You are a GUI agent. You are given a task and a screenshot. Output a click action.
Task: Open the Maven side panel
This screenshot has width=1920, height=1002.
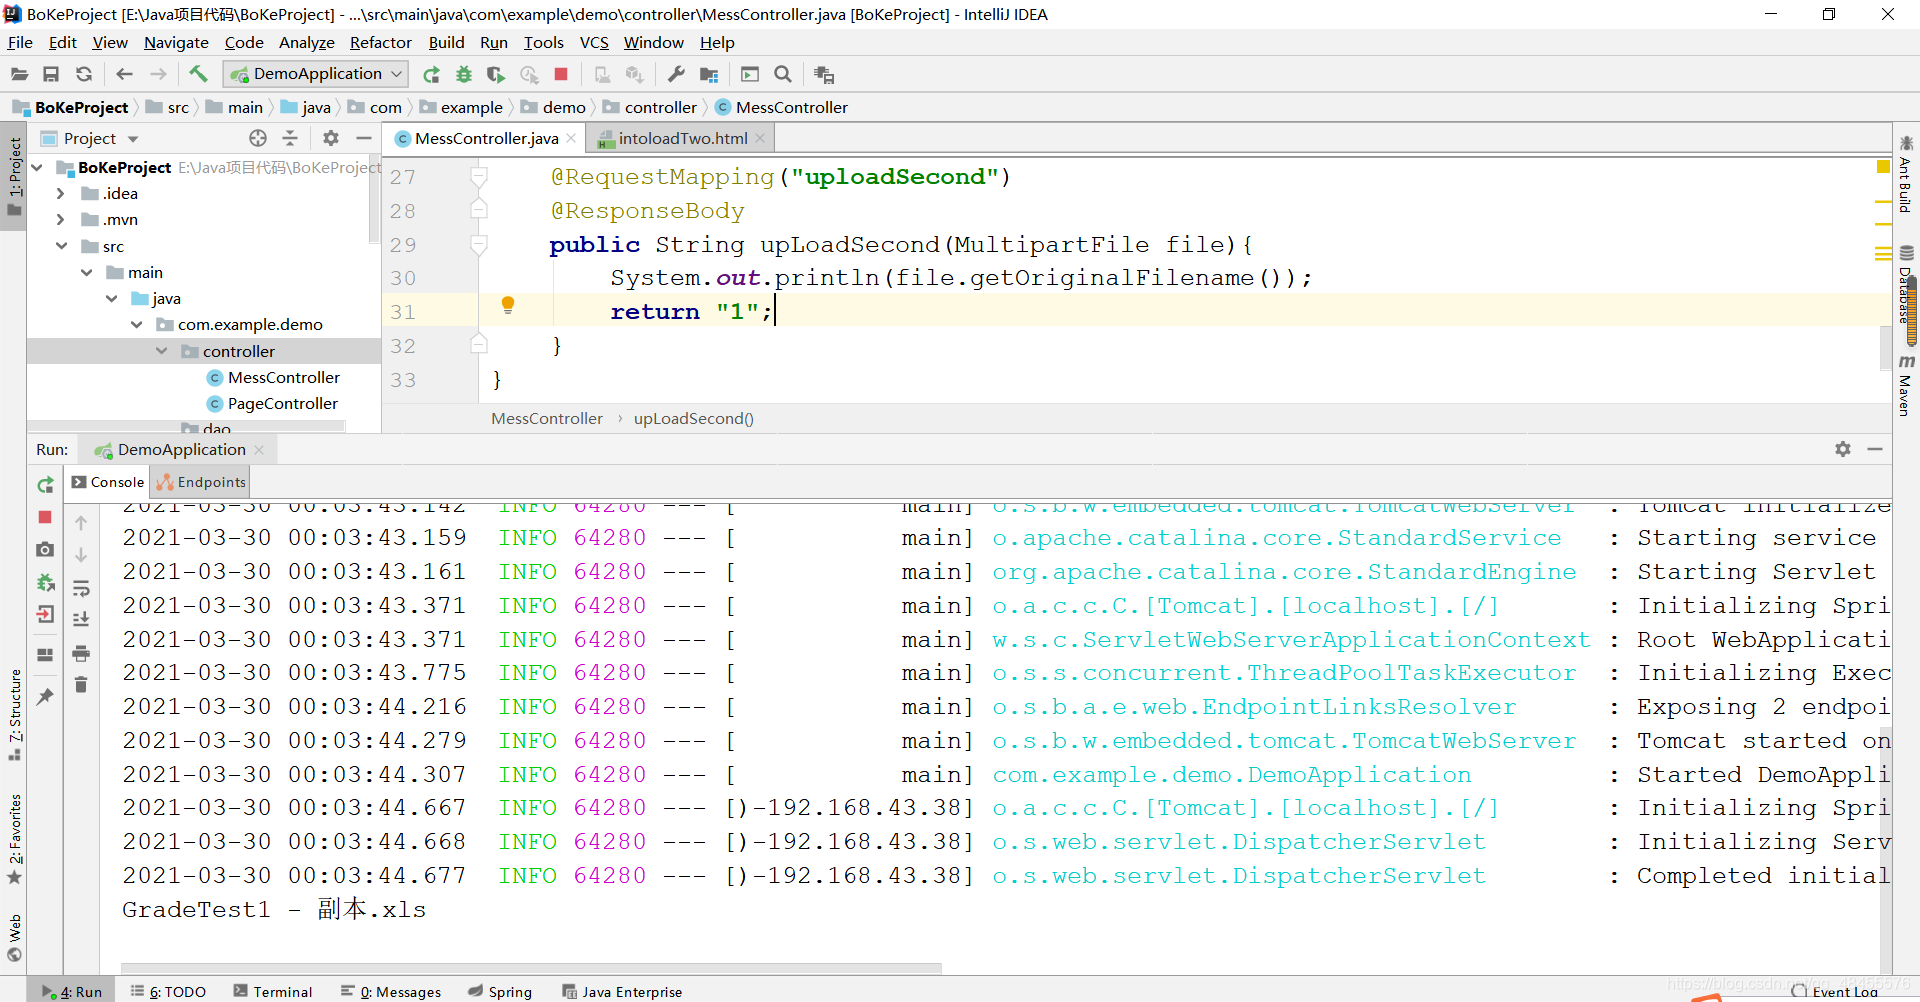[x=1905, y=385]
